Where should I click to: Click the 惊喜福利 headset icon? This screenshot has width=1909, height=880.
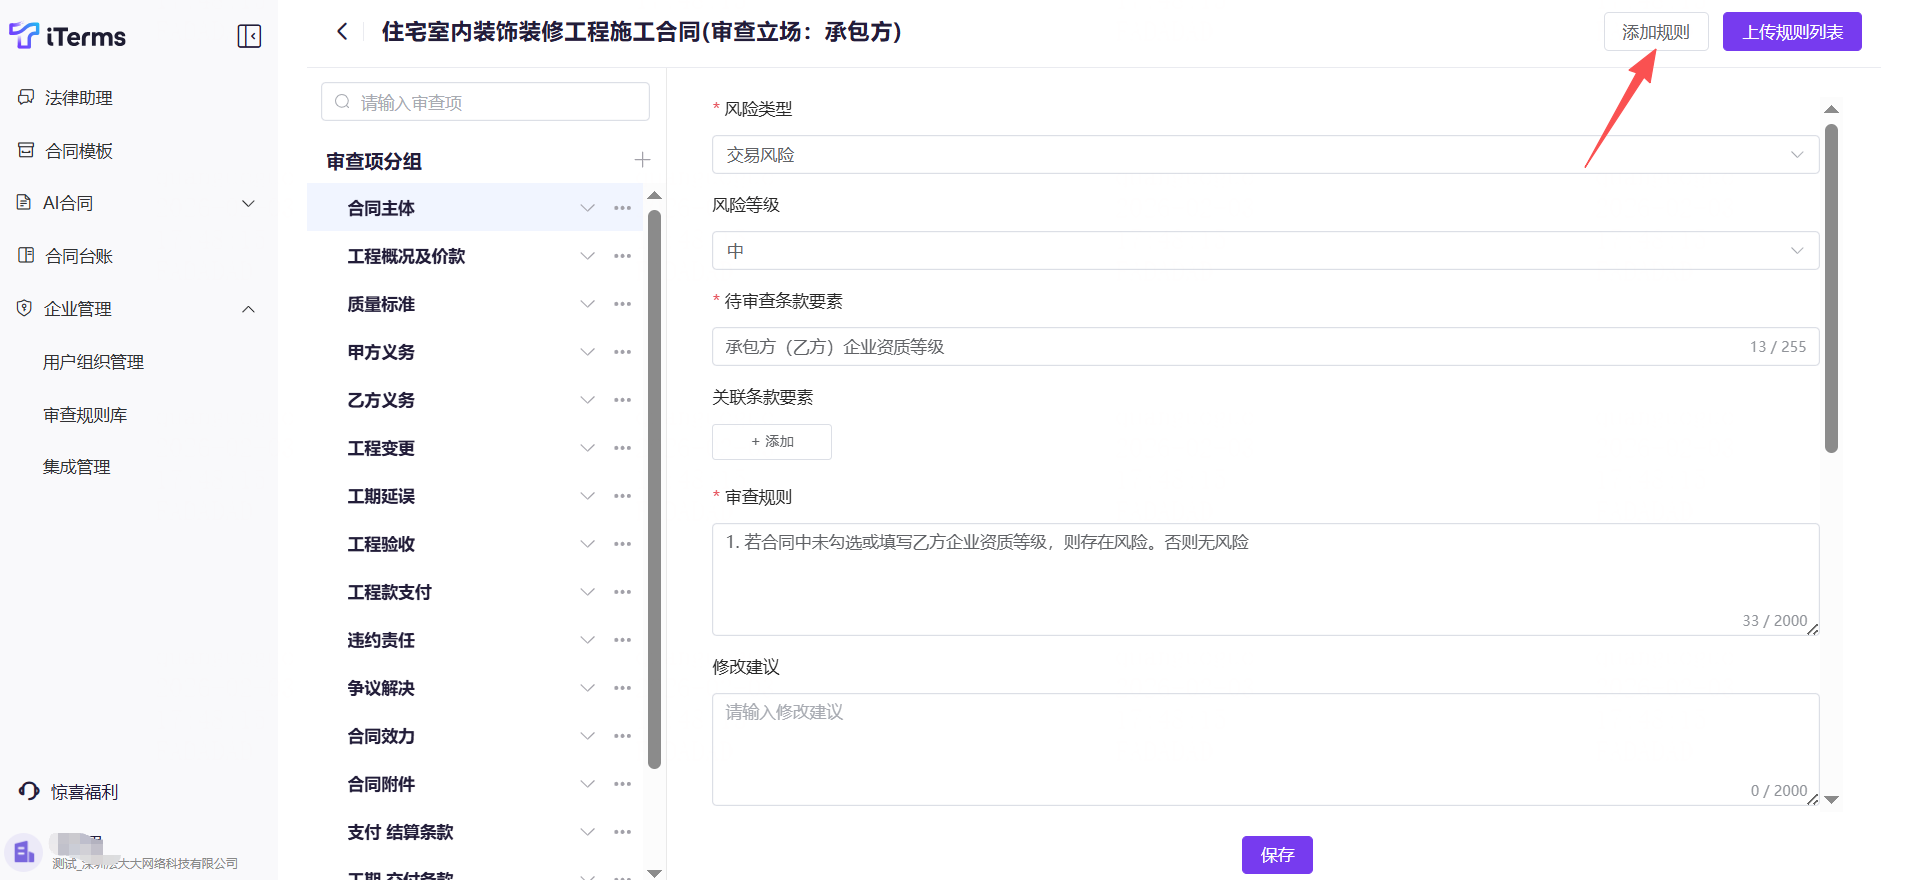pyautogui.click(x=29, y=791)
